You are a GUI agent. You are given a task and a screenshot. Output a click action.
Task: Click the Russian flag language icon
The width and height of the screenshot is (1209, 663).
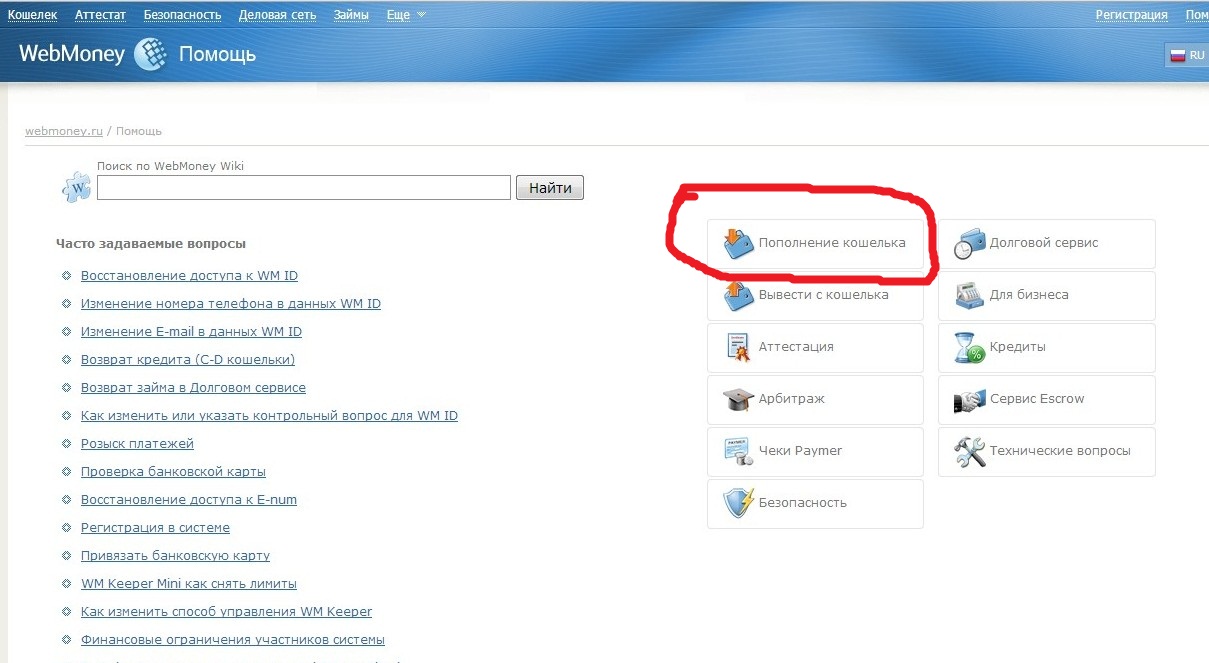1177,56
